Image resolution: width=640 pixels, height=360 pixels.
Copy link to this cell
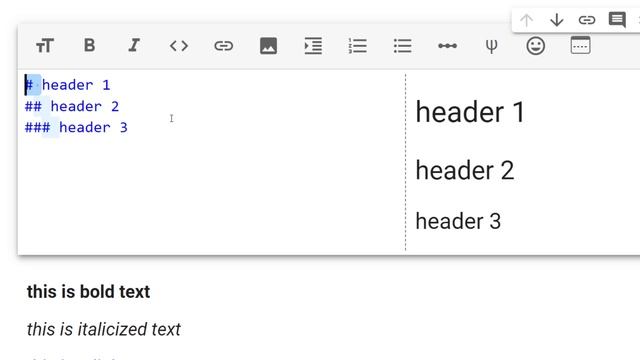pyautogui.click(x=587, y=20)
